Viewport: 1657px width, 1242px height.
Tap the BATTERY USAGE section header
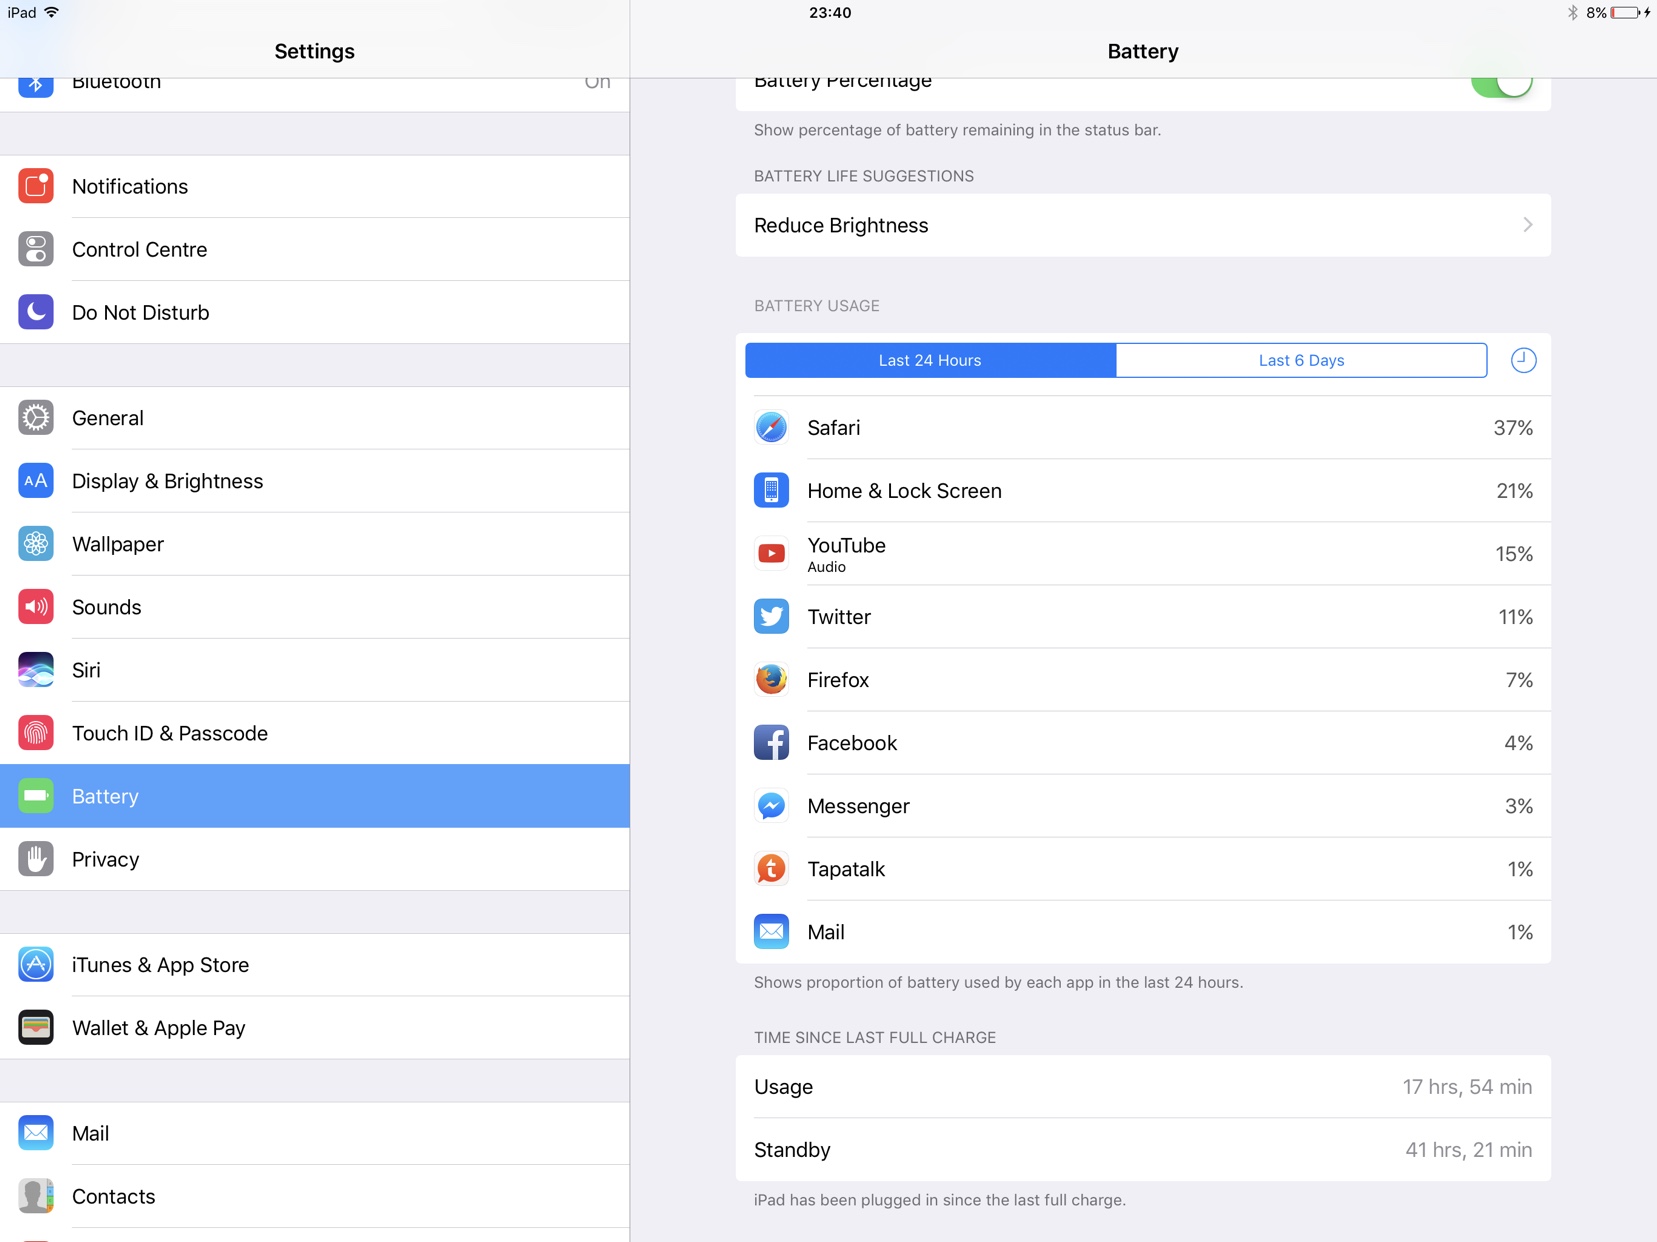(x=817, y=306)
